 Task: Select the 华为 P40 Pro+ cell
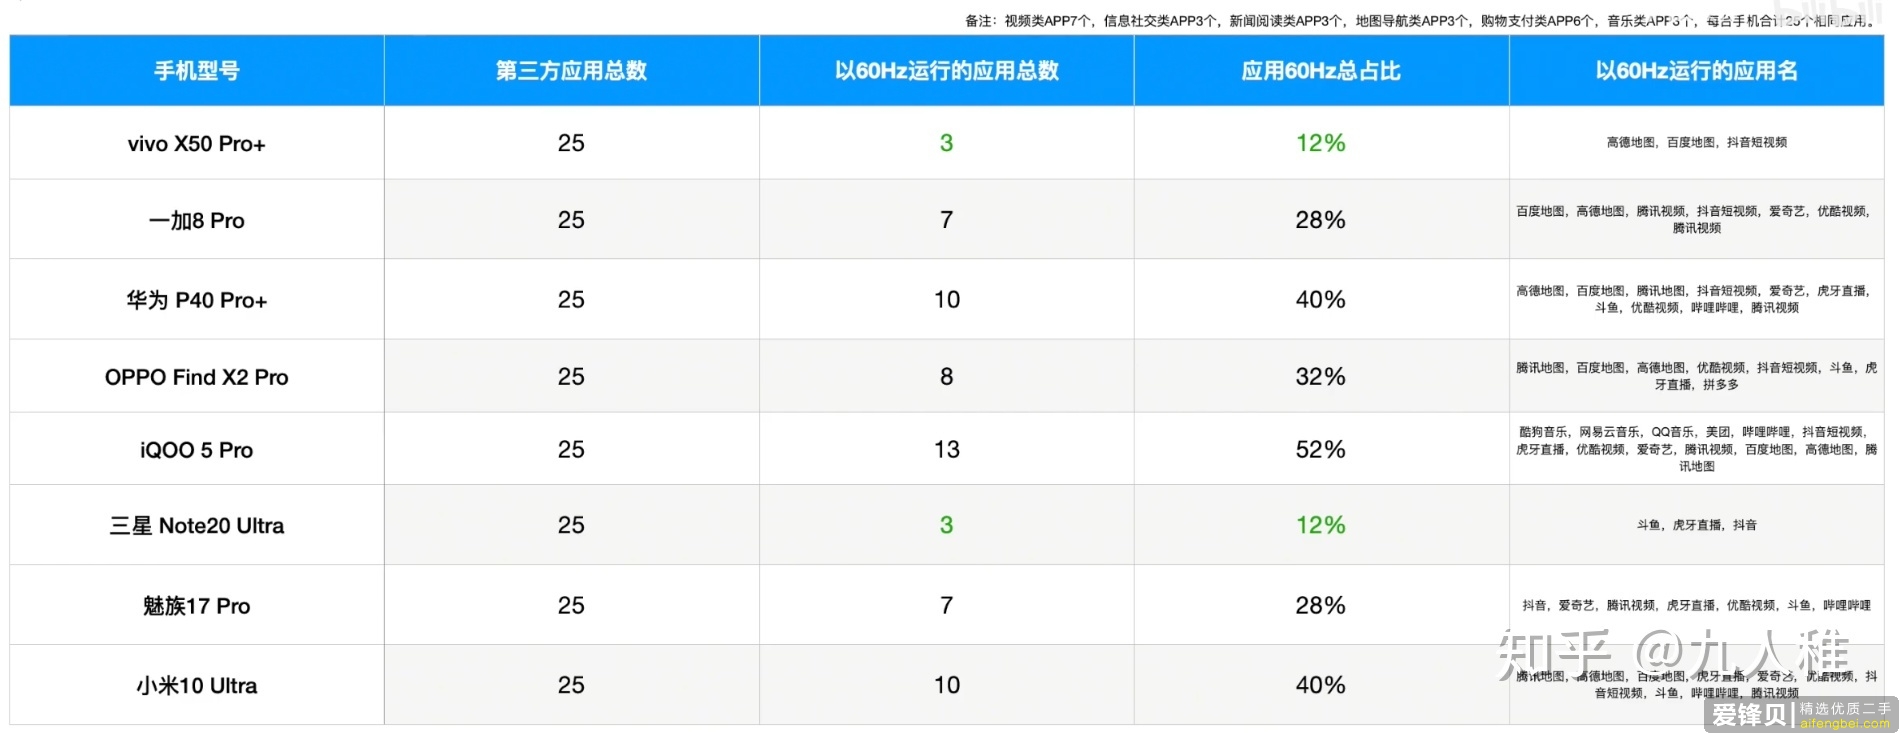(x=197, y=300)
